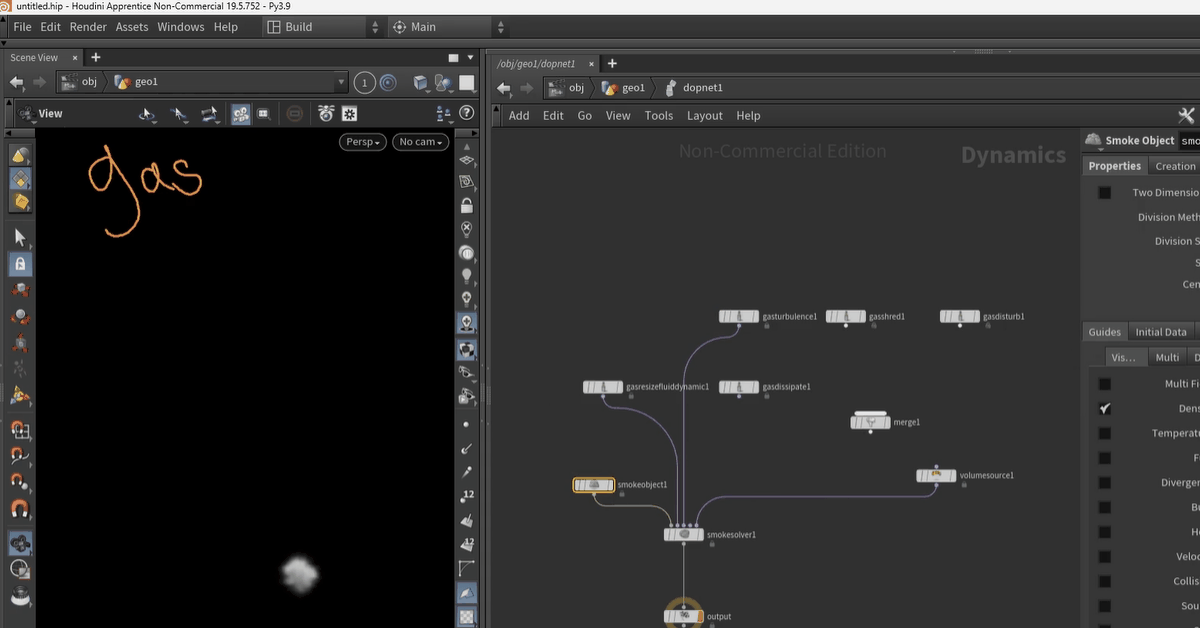
Task: Enable the Multi Field checkbox
Action: pos(1104,384)
